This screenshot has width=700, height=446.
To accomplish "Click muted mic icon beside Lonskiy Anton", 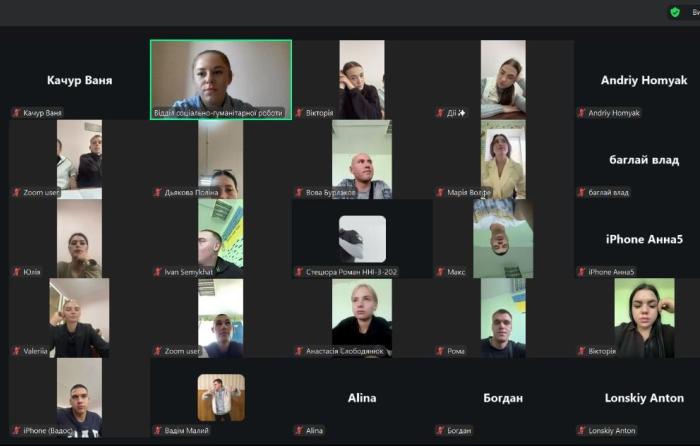I will coord(582,430).
